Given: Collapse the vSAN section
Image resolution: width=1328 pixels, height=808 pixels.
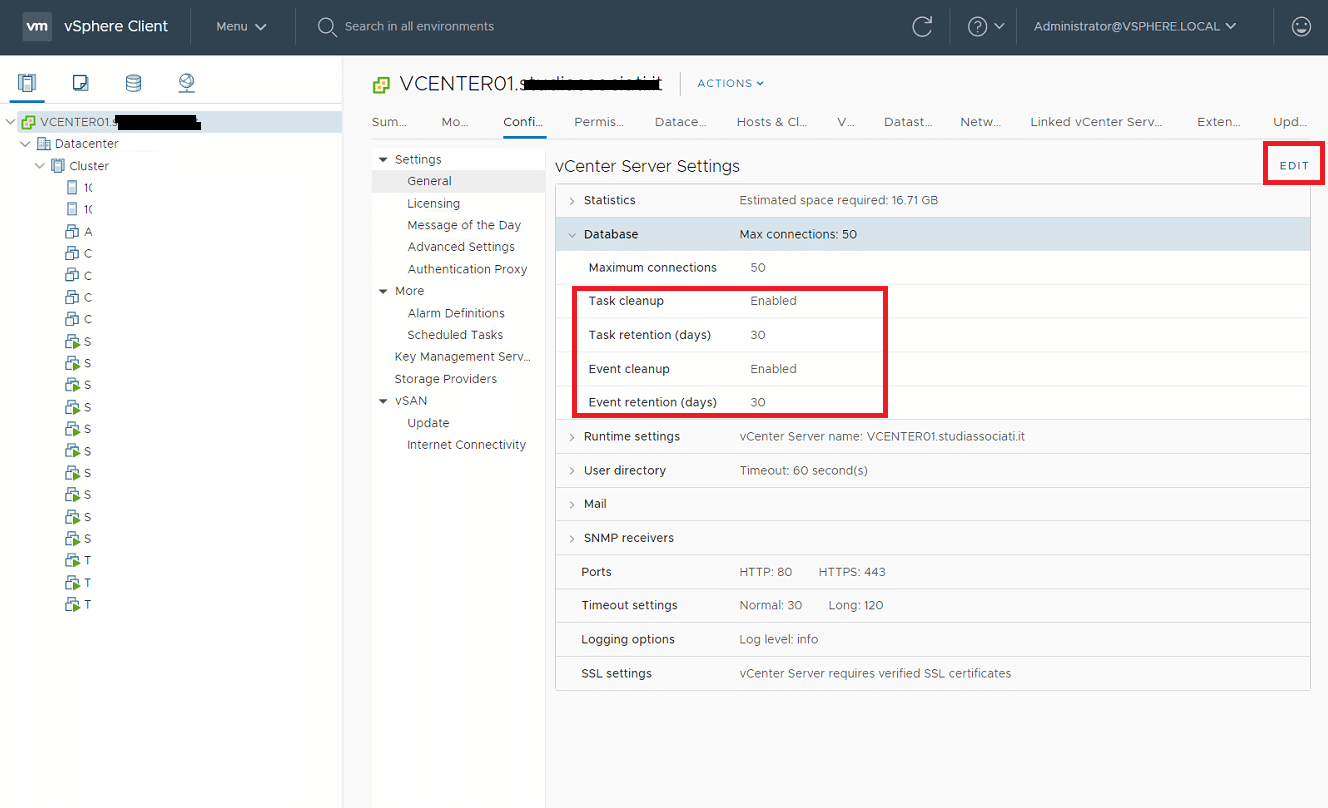Looking at the screenshot, I should point(383,402).
